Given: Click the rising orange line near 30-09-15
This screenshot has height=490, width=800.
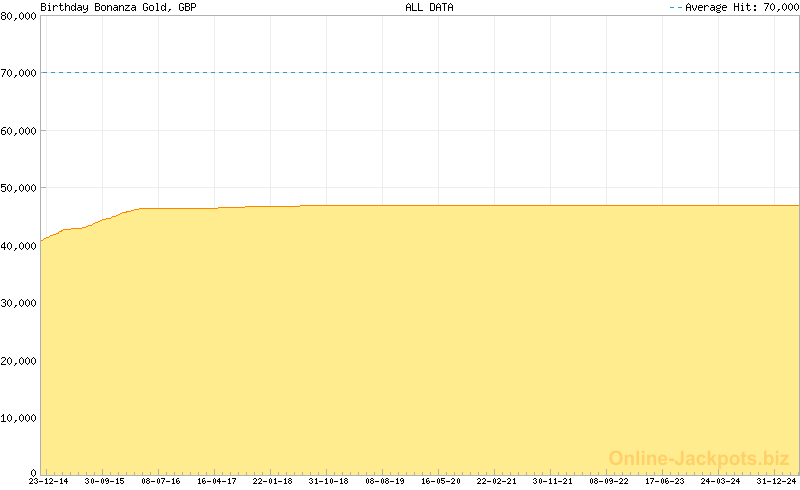Looking at the screenshot, I should tap(105, 219).
